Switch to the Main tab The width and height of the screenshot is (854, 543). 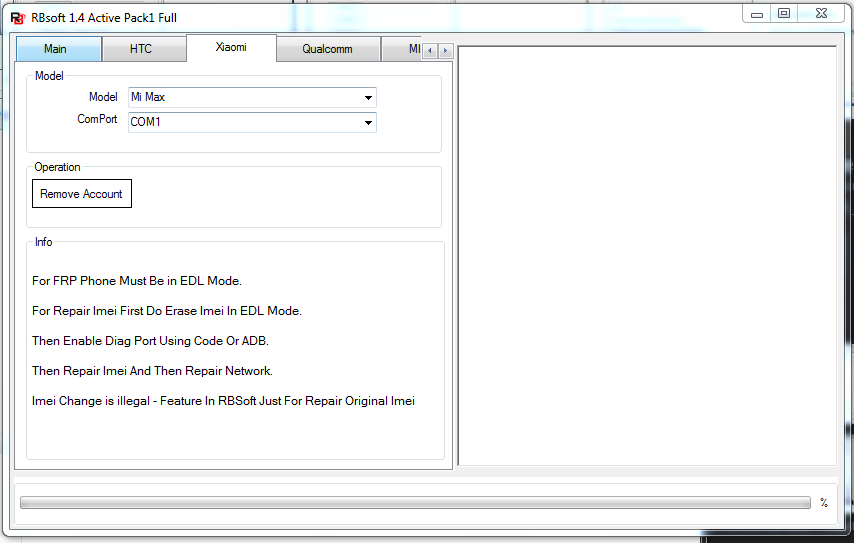59,49
